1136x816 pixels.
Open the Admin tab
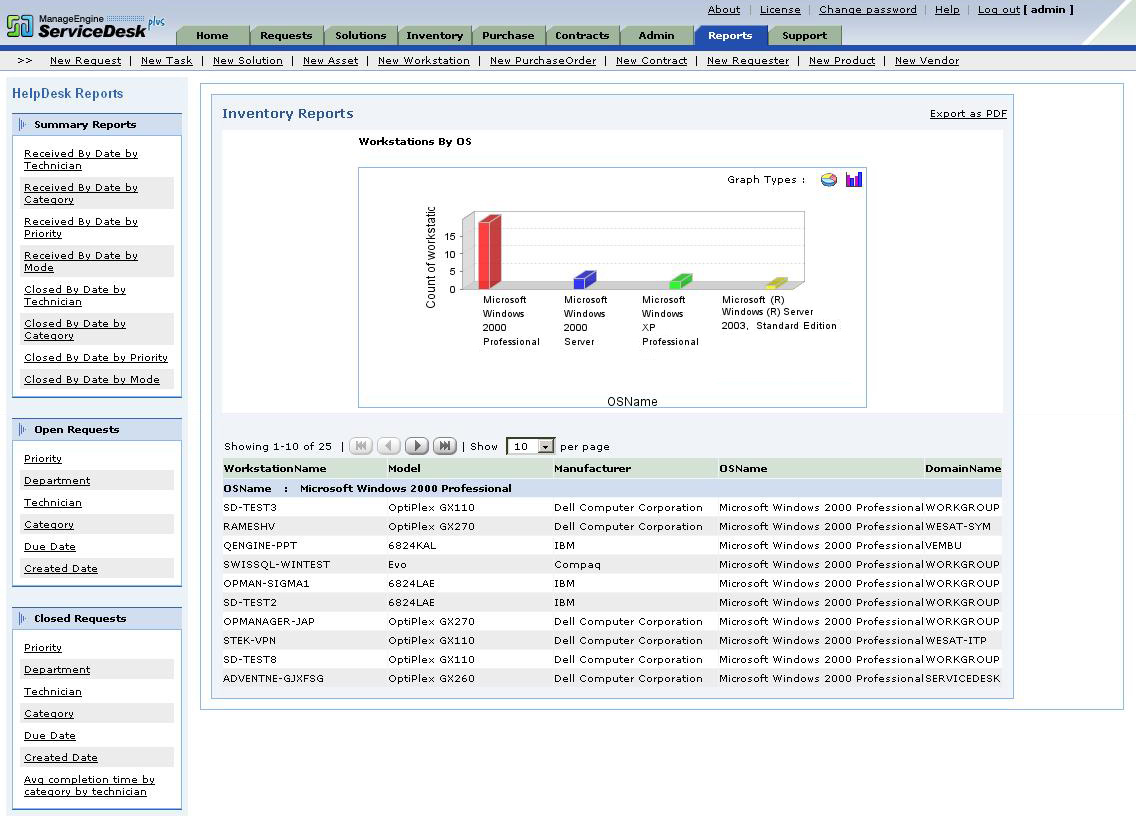[656, 36]
